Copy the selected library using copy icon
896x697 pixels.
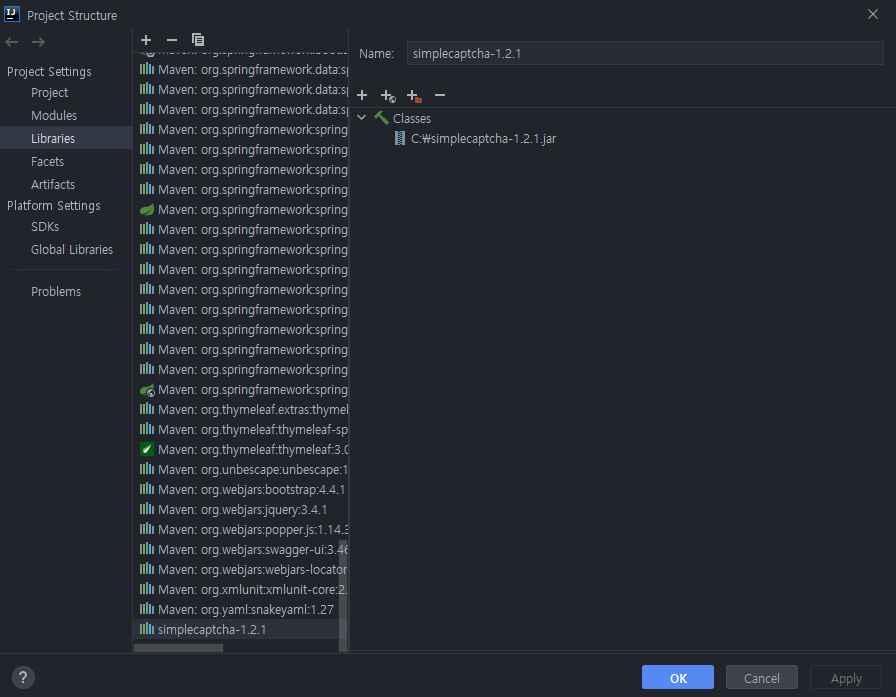198,39
